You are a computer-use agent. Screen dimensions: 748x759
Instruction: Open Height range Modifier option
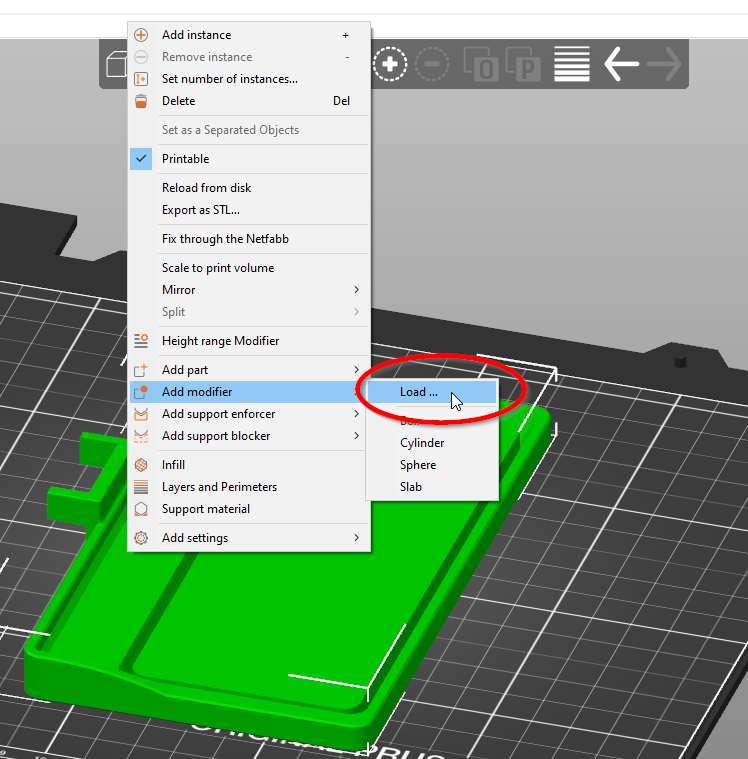[x=249, y=341]
